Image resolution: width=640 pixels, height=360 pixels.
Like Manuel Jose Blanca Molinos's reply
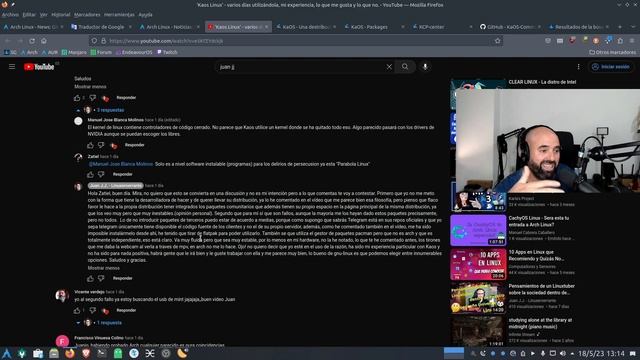[90, 145]
